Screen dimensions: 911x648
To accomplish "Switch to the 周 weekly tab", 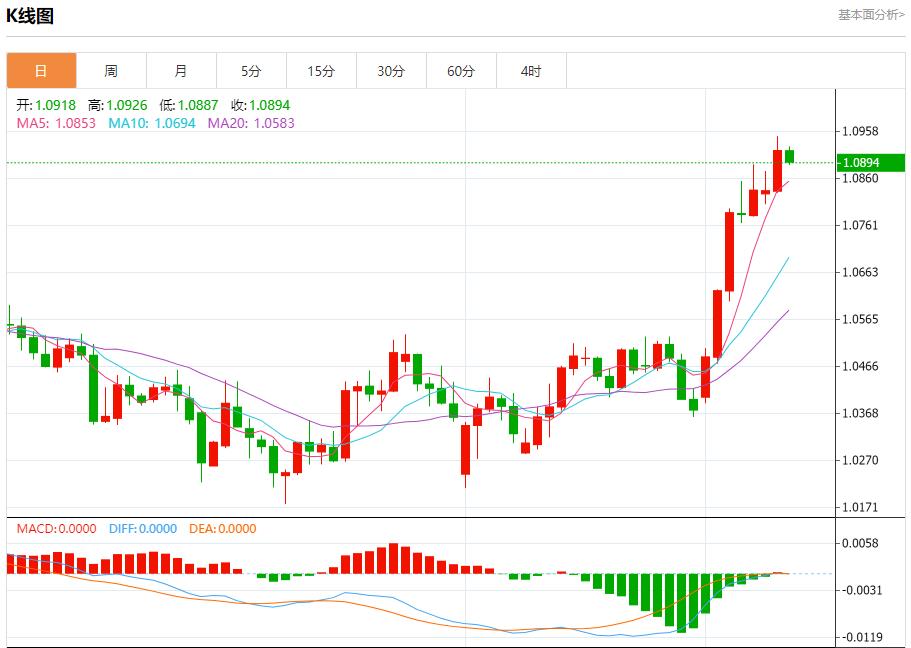I will 111,71.
